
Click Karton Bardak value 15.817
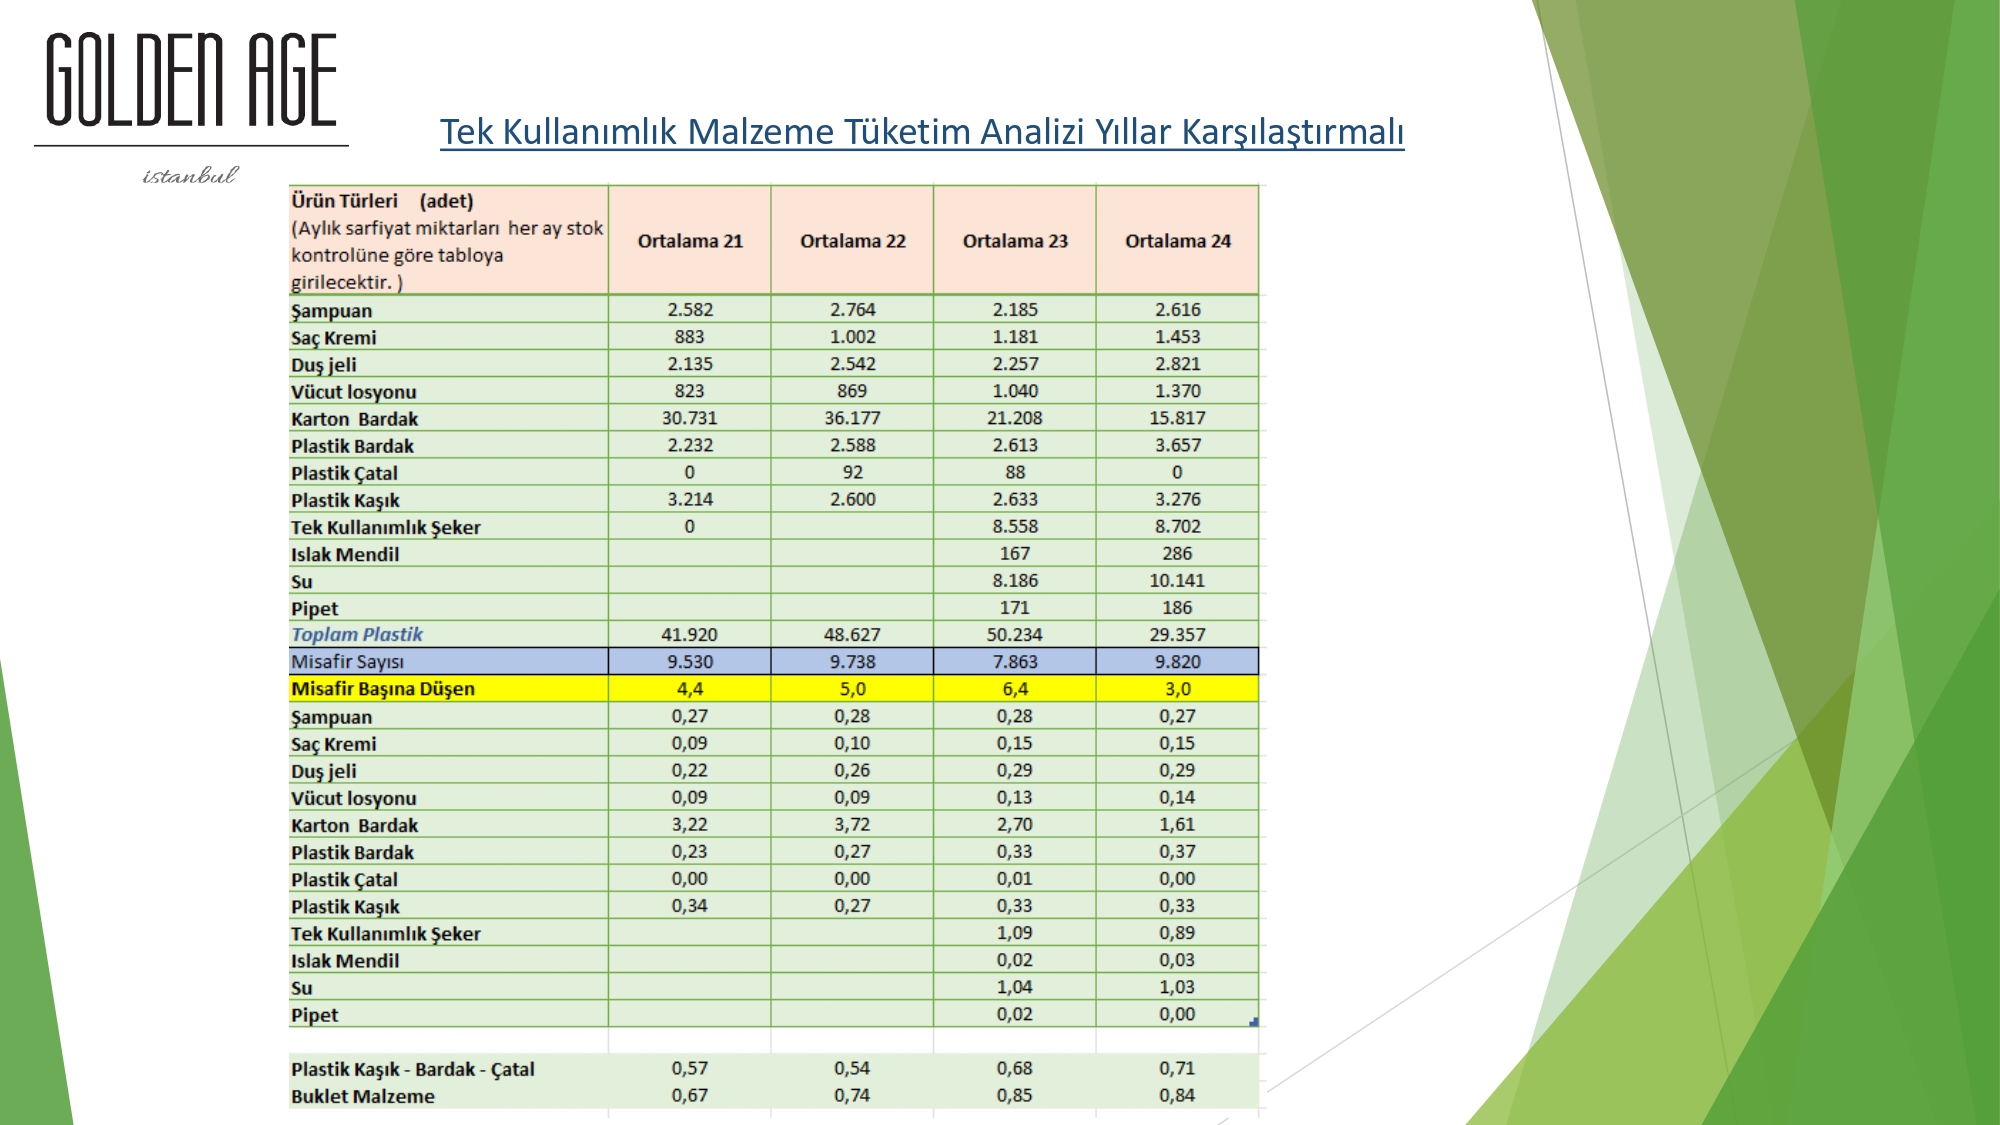click(x=1178, y=417)
